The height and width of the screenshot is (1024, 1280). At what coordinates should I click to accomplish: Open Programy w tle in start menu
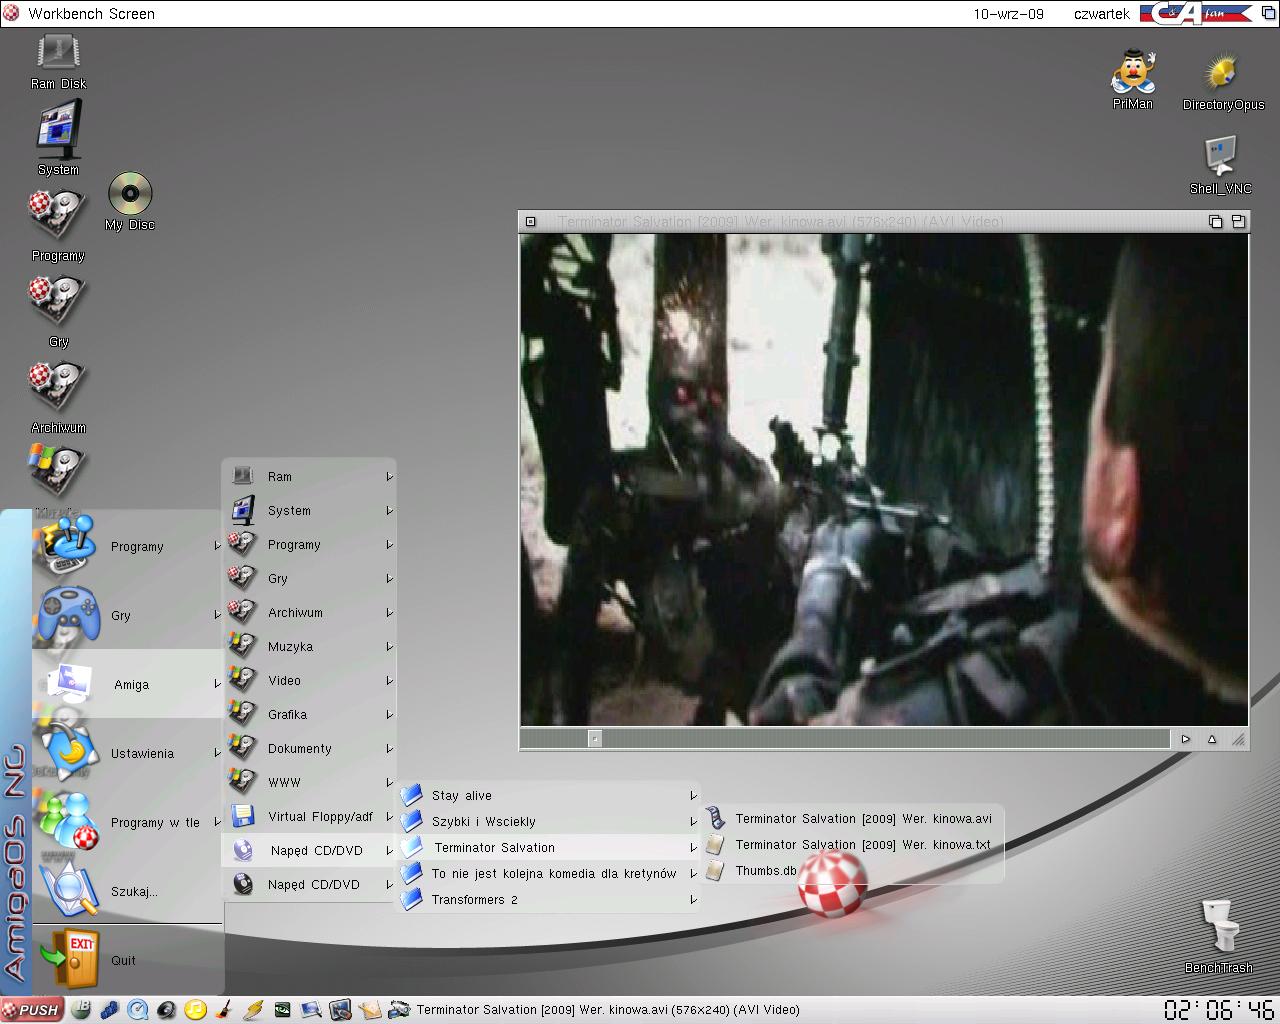128,822
